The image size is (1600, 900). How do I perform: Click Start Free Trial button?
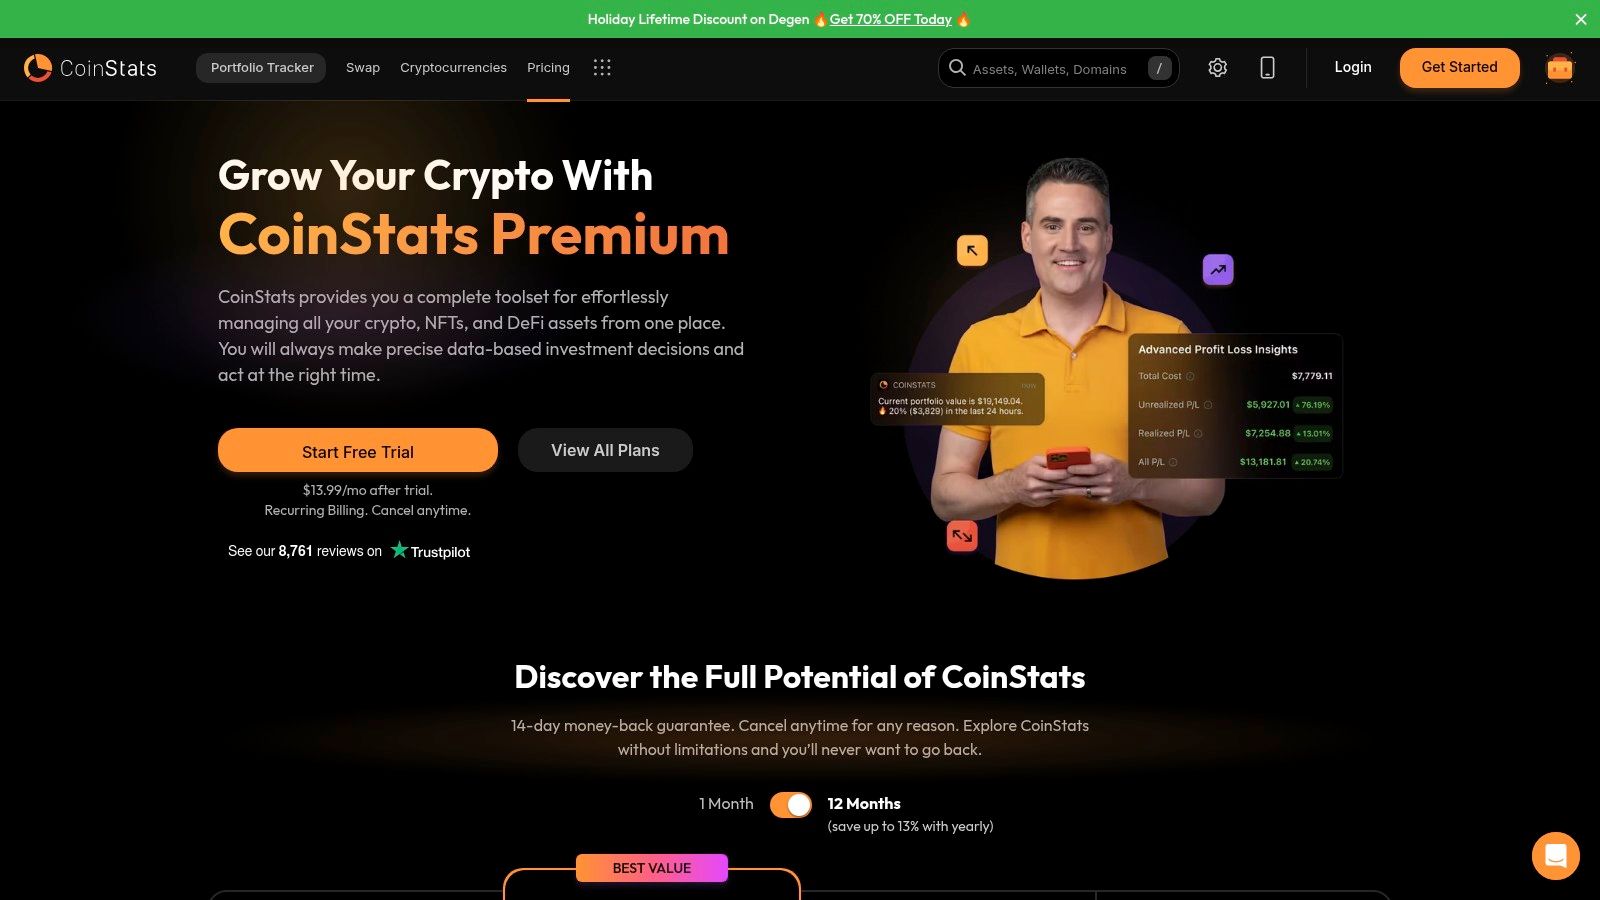[x=358, y=451]
